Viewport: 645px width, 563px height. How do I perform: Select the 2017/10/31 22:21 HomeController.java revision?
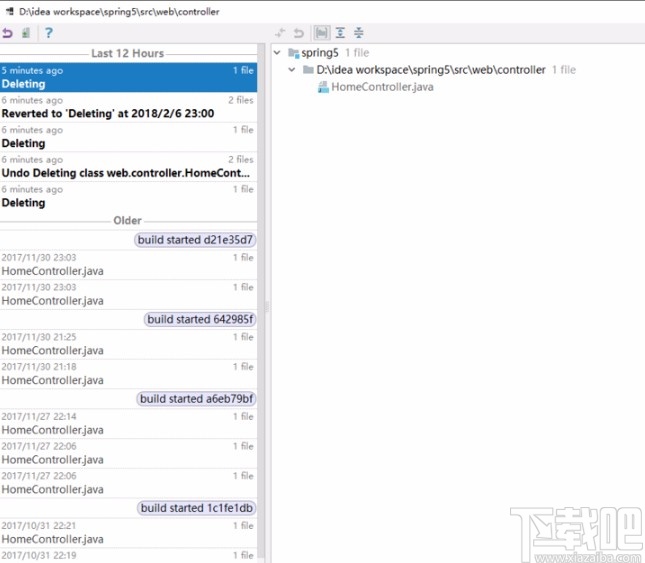(x=128, y=533)
